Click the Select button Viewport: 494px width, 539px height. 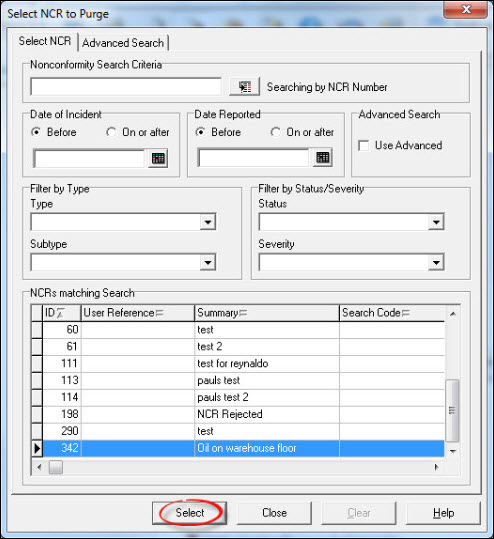coord(189,513)
